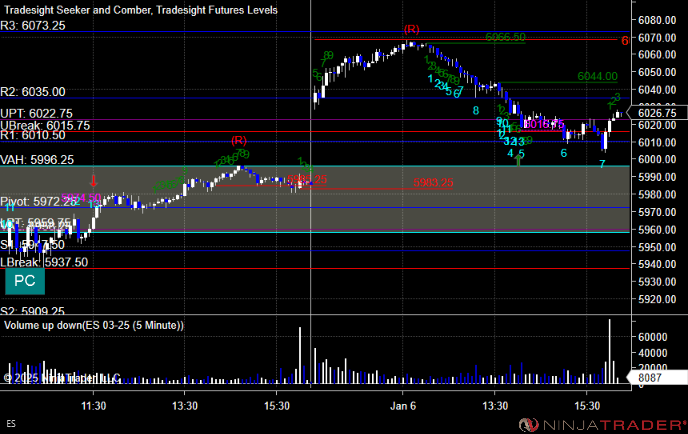
Task: Click the VAH: 5996.25 label
Action: click(37, 160)
